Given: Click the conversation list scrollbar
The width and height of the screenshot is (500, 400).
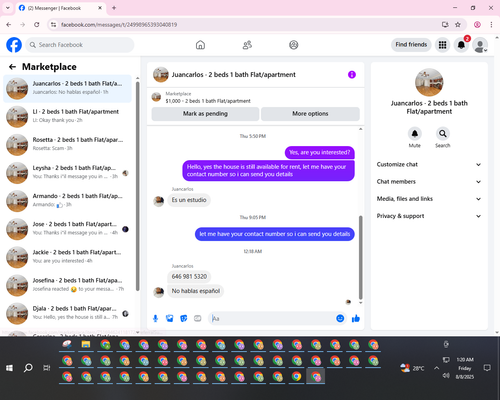Looking at the screenshot, I should tap(137, 187).
